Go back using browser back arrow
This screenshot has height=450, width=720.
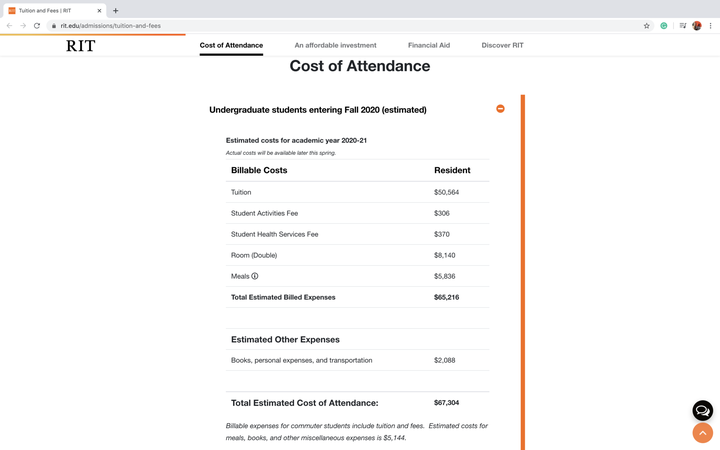coord(9,26)
